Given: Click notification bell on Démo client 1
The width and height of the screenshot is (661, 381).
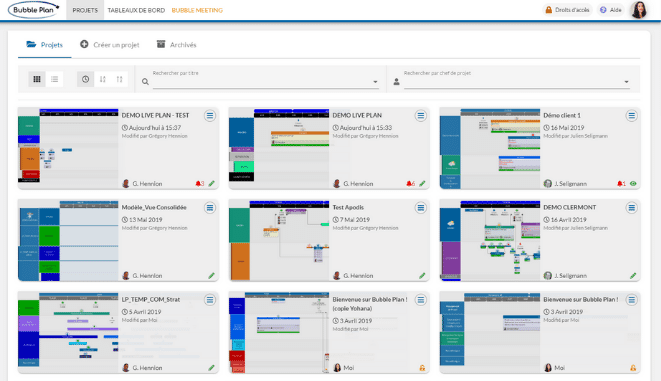Looking at the screenshot, I should [621, 184].
